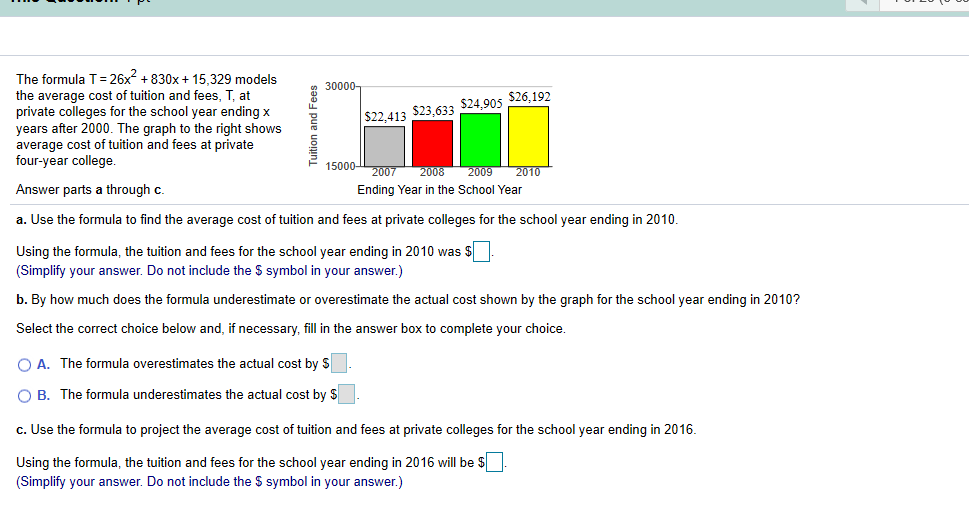Screen dimensions: 969x531
Task: Click the $26,192 label above yellow bar
Action: click(x=530, y=97)
